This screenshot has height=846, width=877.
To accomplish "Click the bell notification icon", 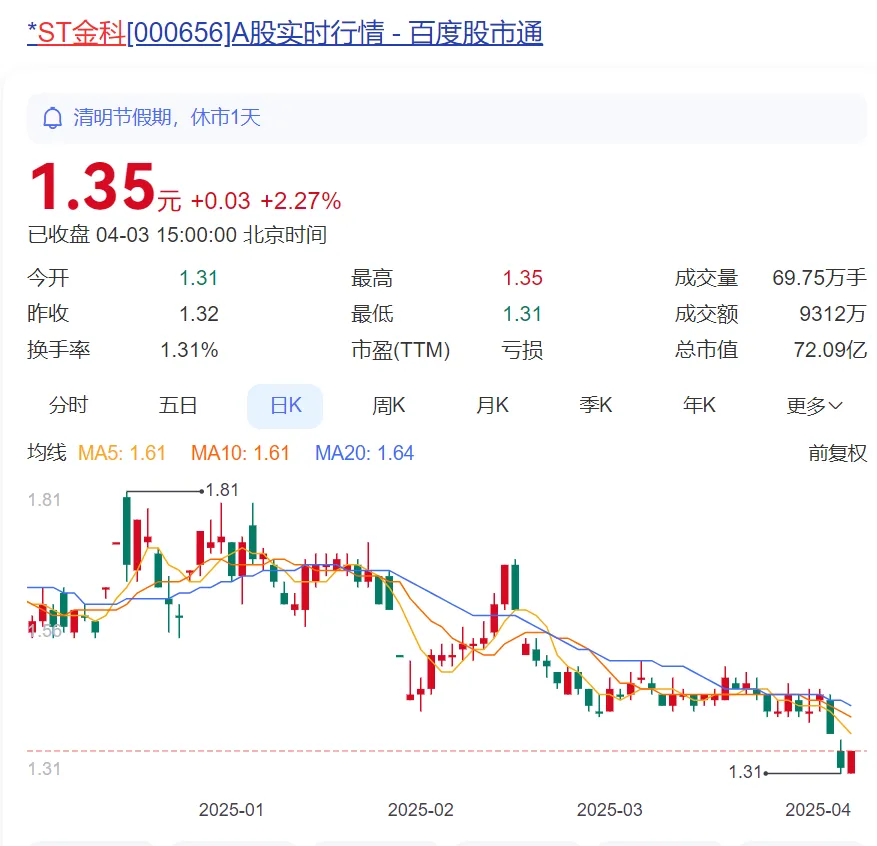I will coord(53,118).
